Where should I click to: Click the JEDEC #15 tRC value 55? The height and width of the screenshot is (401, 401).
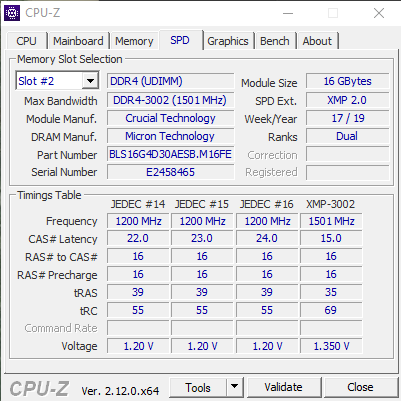202,310
